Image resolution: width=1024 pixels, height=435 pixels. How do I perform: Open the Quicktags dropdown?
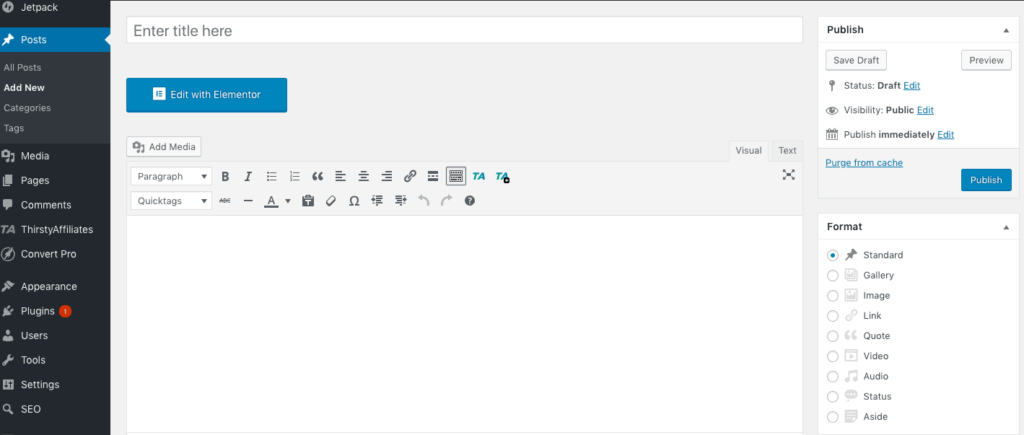pyautogui.click(x=171, y=201)
